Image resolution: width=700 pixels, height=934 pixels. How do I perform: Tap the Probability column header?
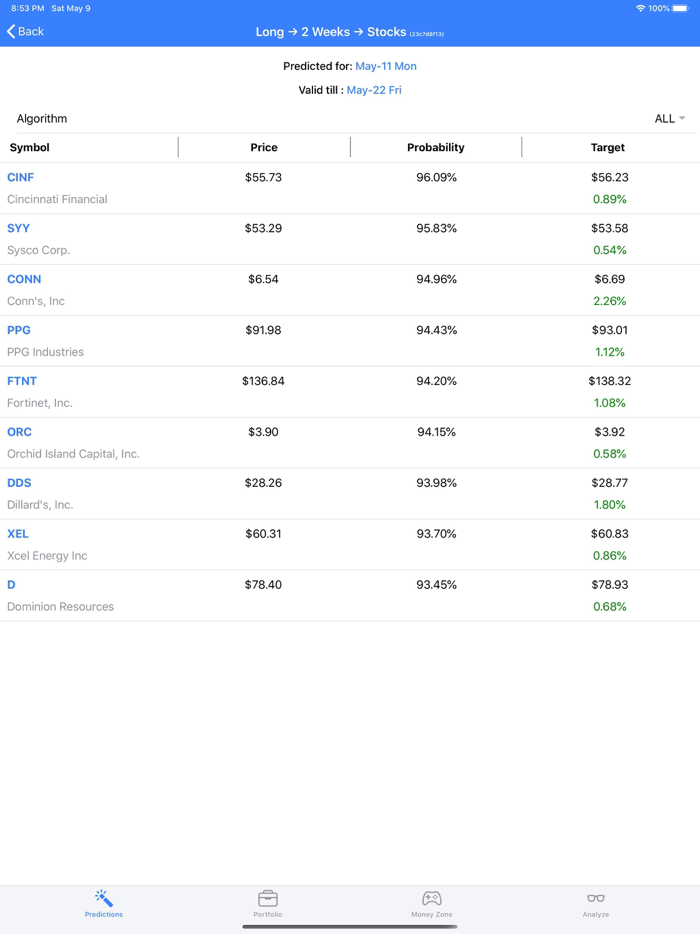pyautogui.click(x=436, y=147)
